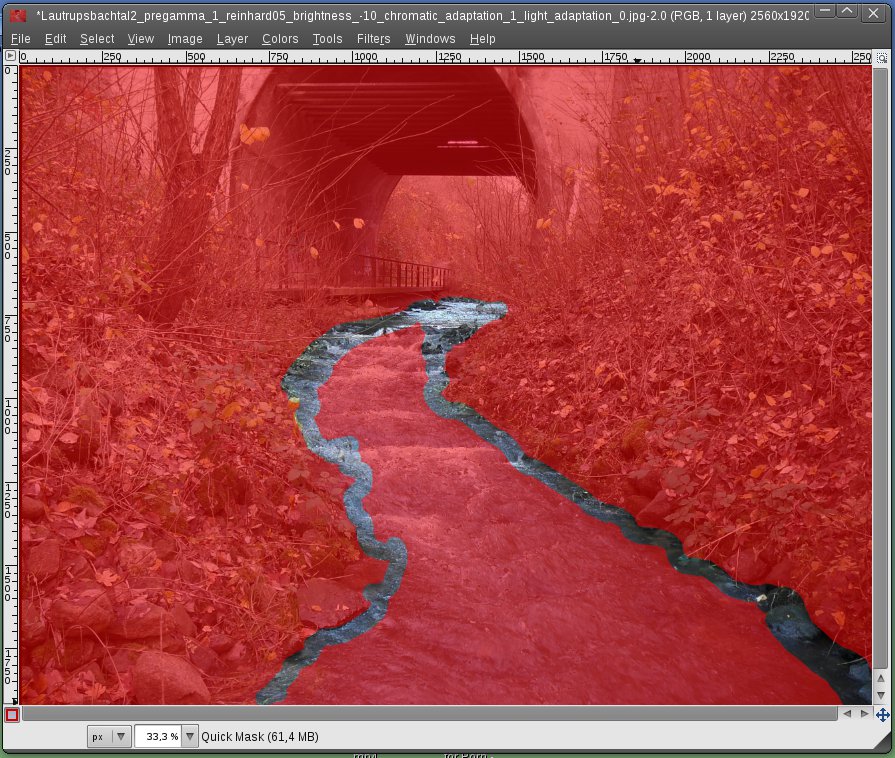
Task: Click the horizontal scrollbar track
Action: pyautogui.click(x=430, y=714)
